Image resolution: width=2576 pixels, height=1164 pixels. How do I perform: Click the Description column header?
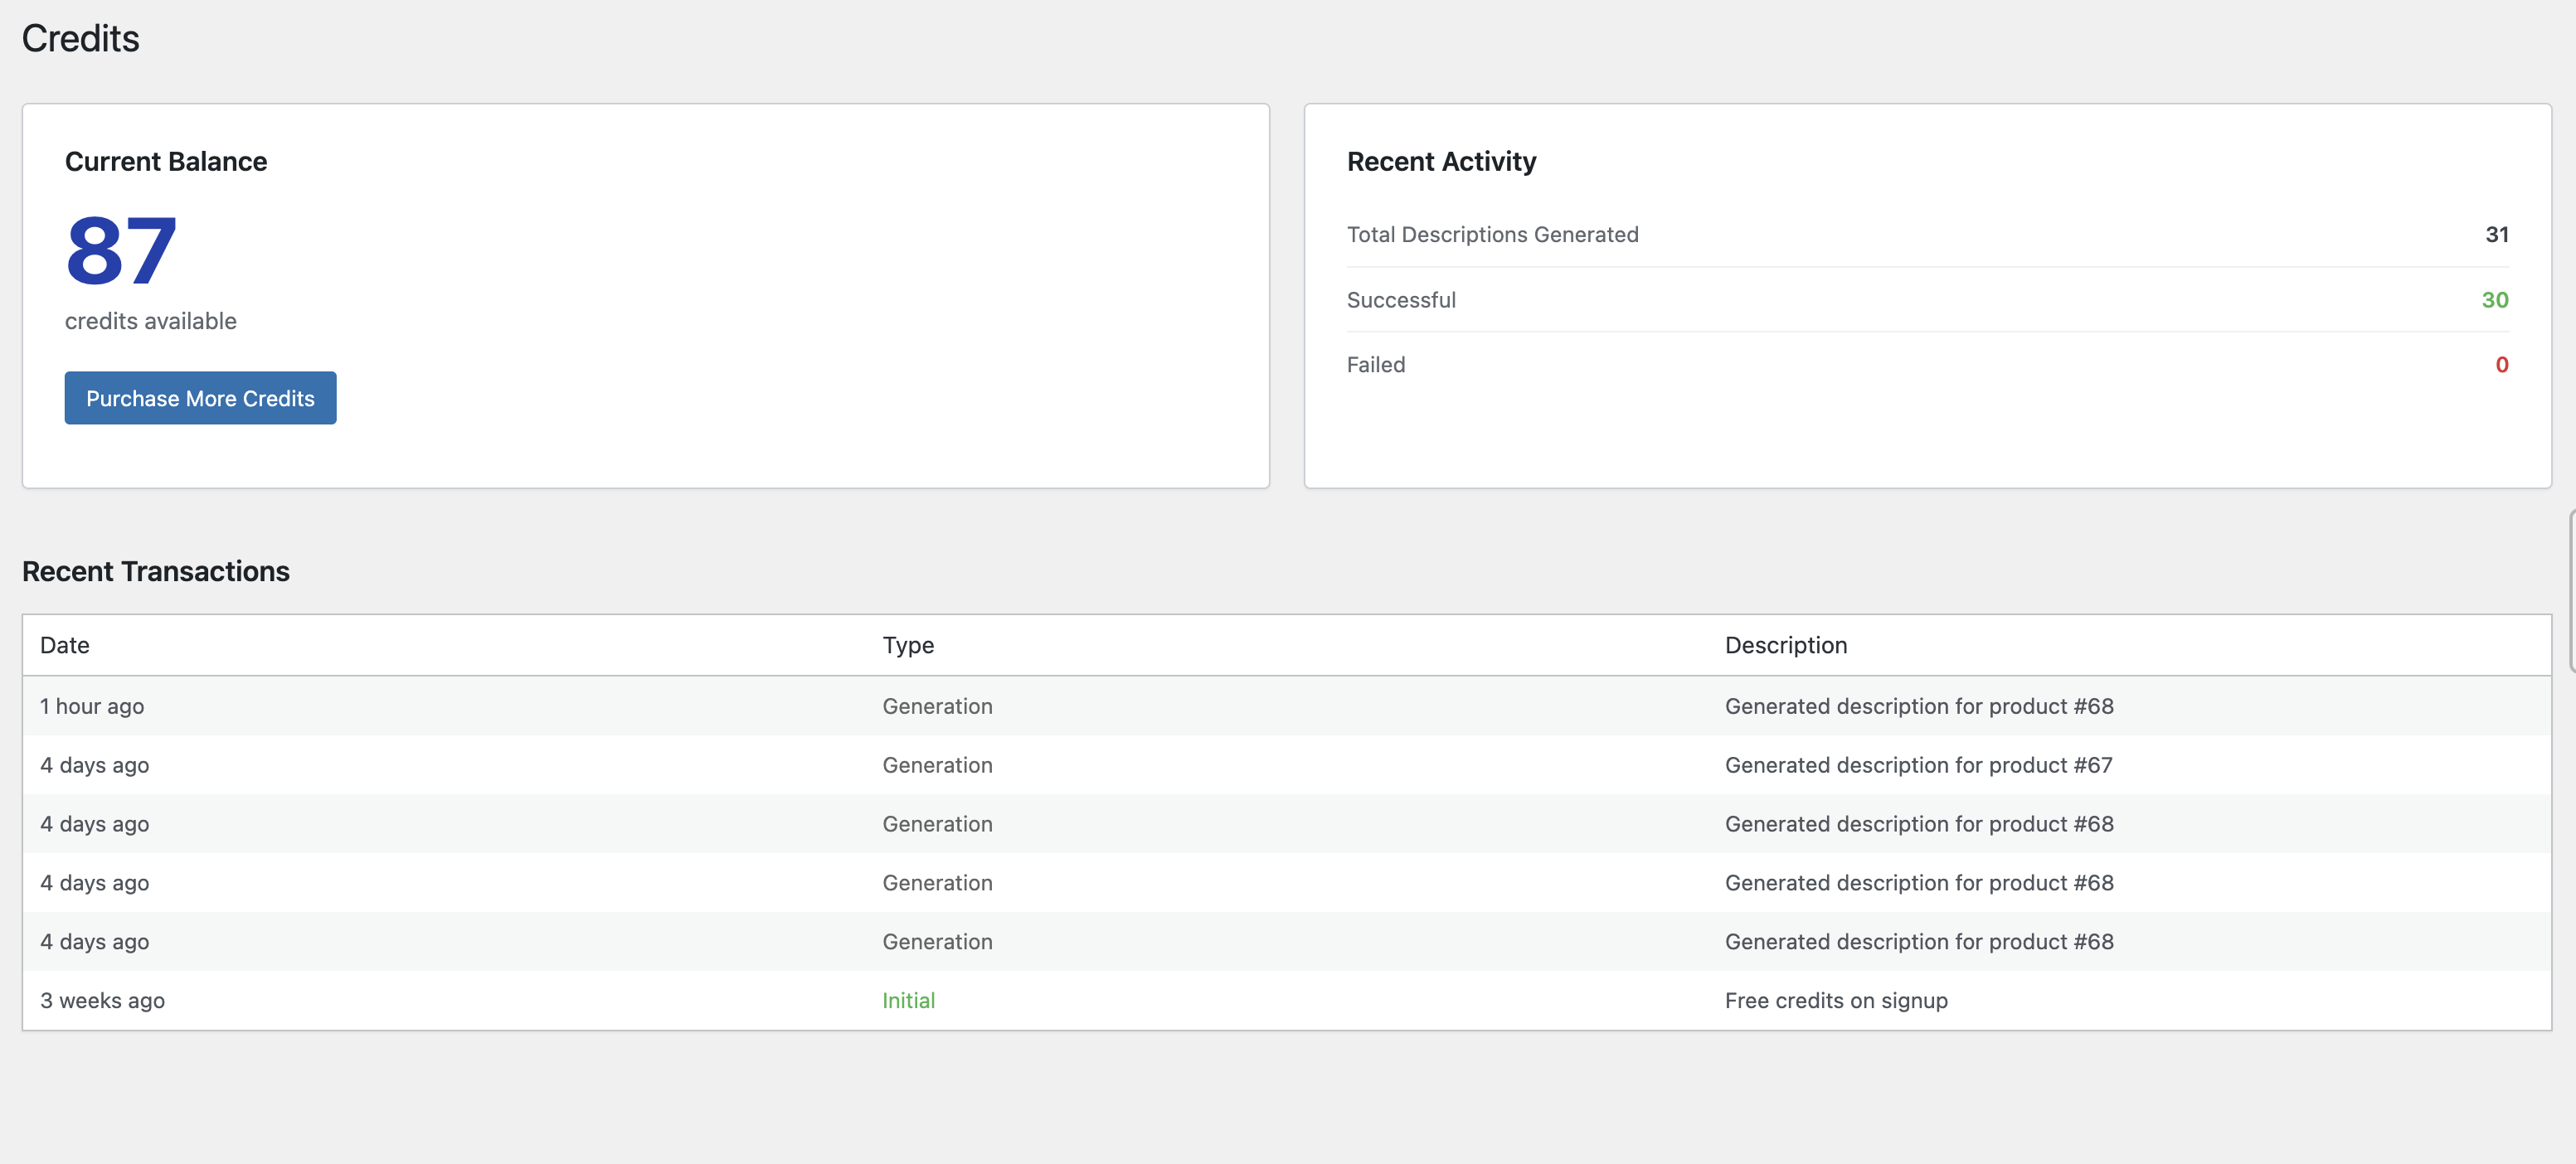[x=1785, y=645]
